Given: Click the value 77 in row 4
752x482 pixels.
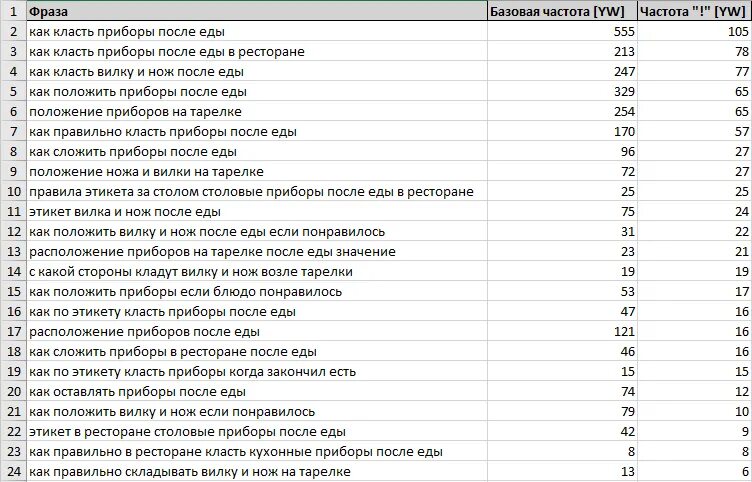Looking at the screenshot, I should pos(741,71).
